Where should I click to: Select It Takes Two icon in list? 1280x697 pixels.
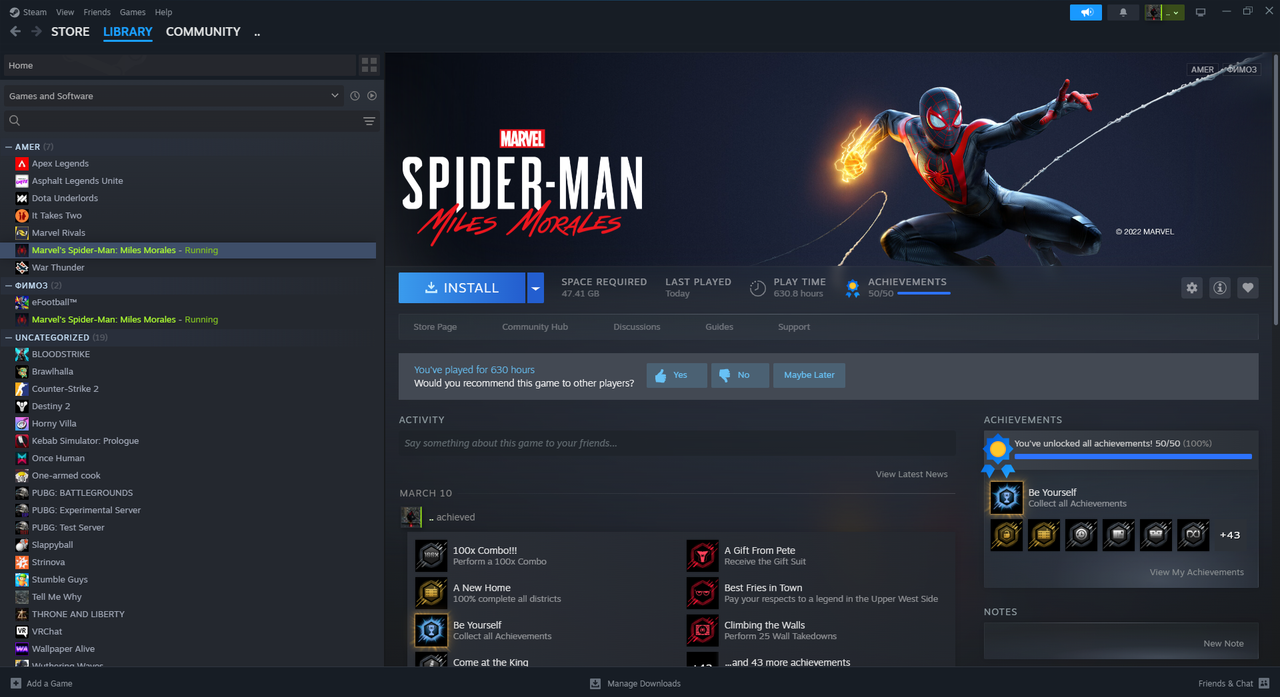pos(22,215)
